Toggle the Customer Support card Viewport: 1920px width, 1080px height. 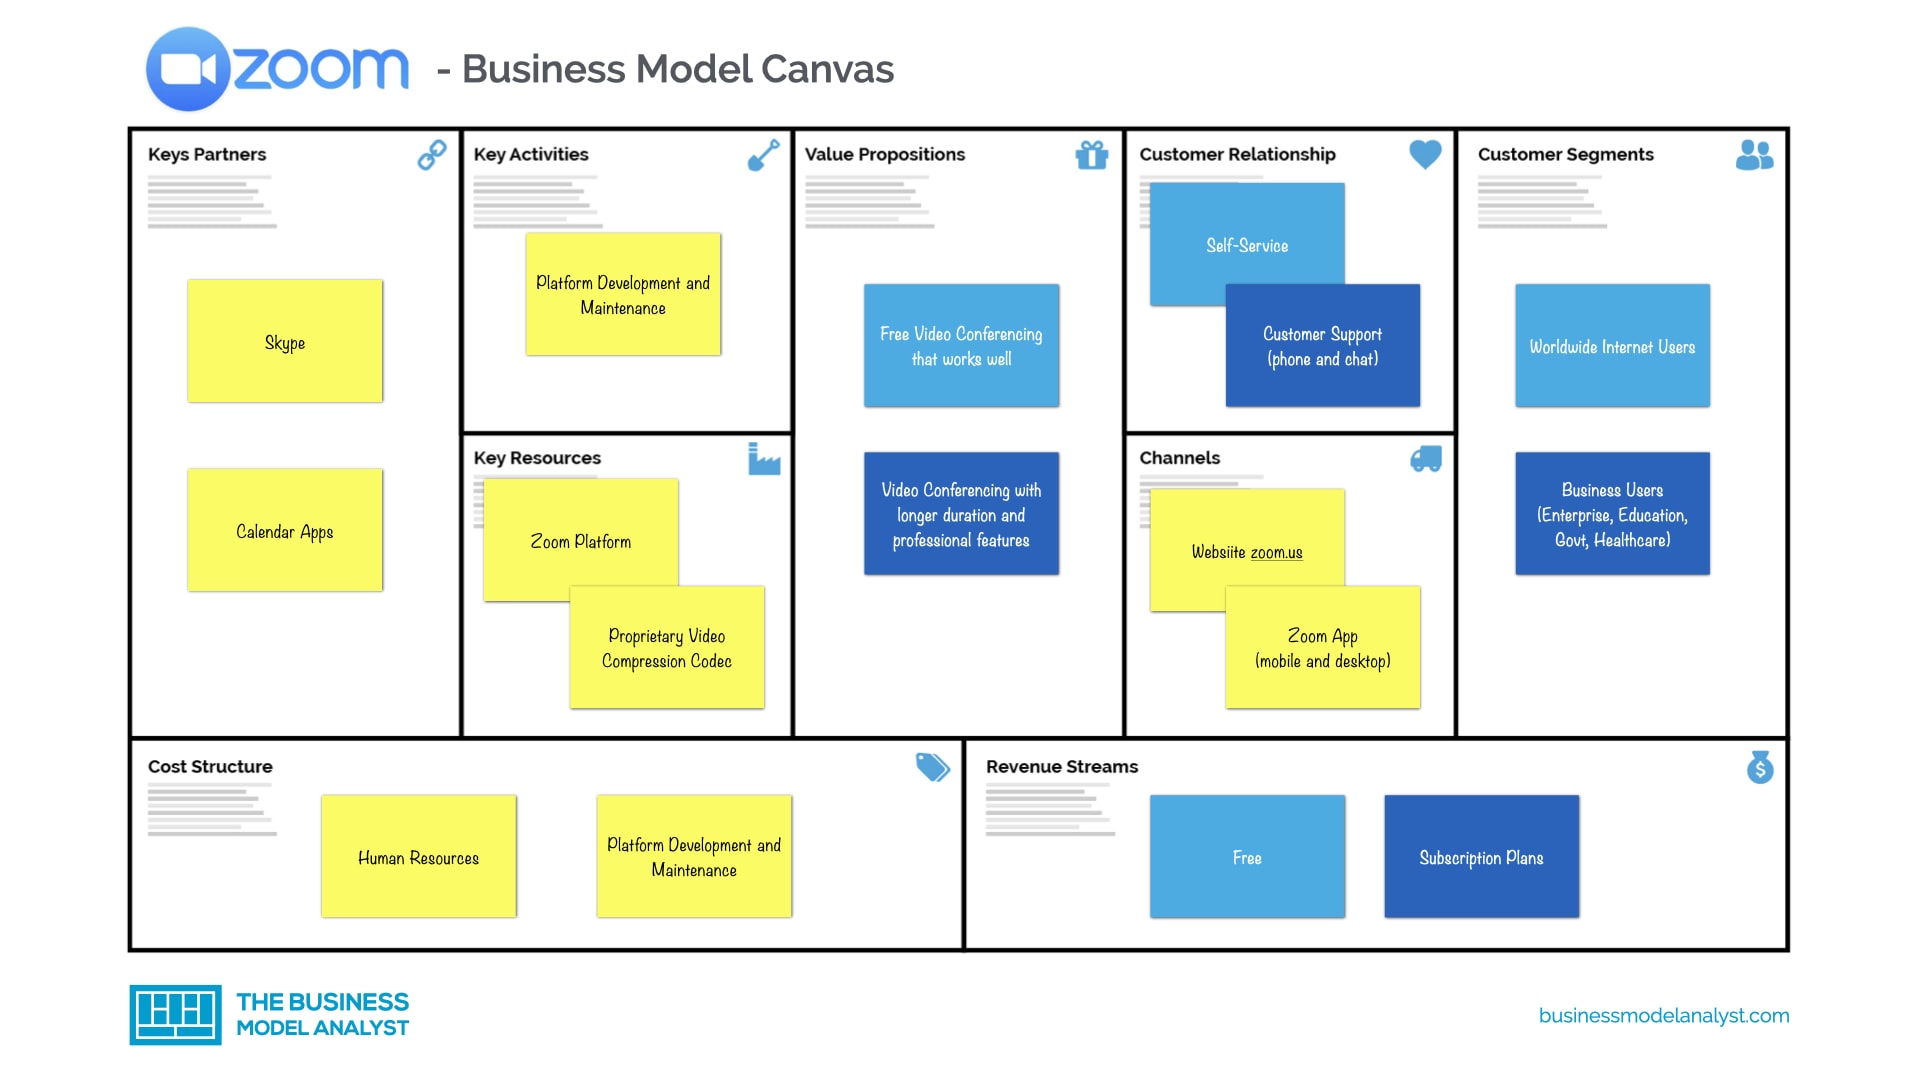click(x=1323, y=345)
